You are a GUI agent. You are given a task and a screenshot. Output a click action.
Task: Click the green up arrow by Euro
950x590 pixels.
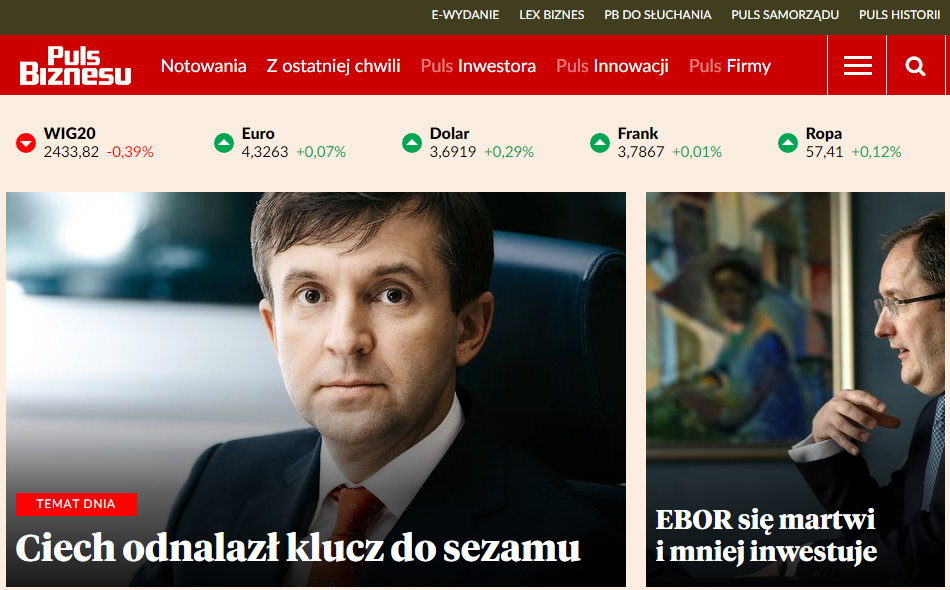[x=224, y=143]
